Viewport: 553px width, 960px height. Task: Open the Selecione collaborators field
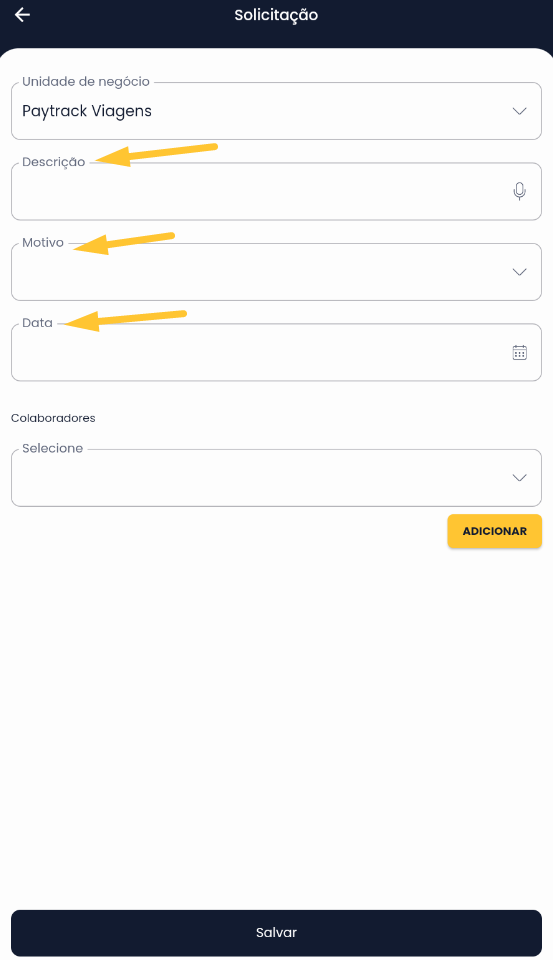tap(276, 478)
